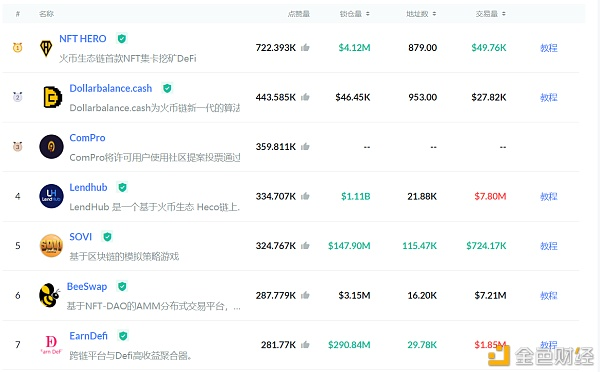Screen dimensions: 600x372
Task: Select the 115.47K SOVI address count
Action: tap(419, 246)
